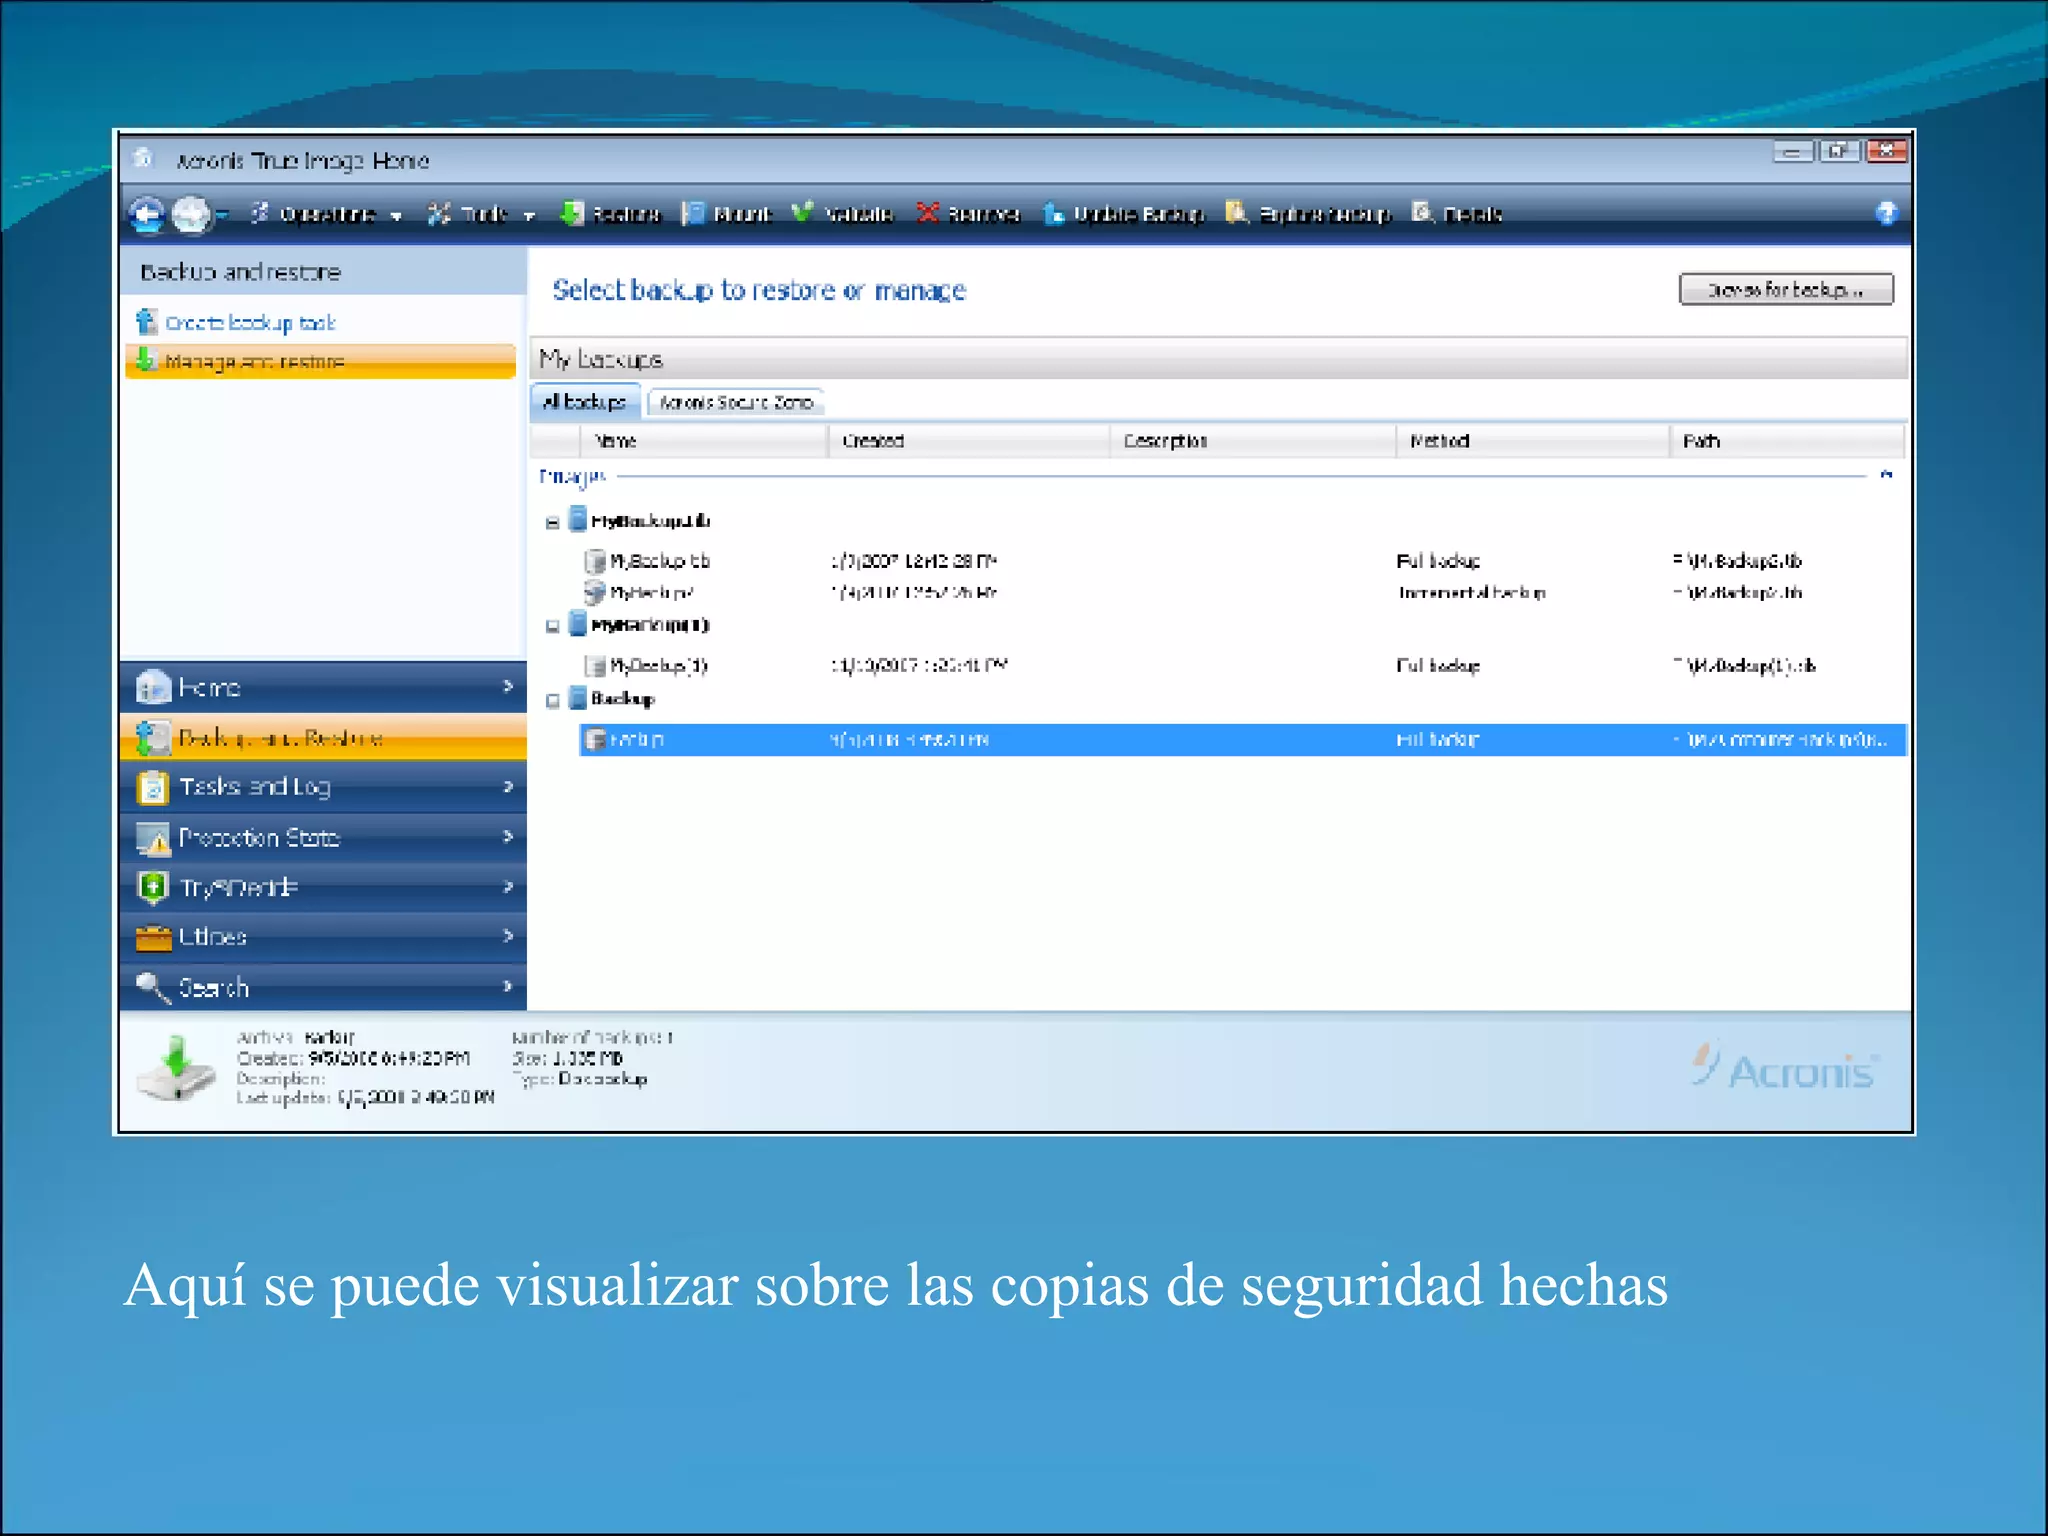Select the MyBackup(1) archive group

650,625
